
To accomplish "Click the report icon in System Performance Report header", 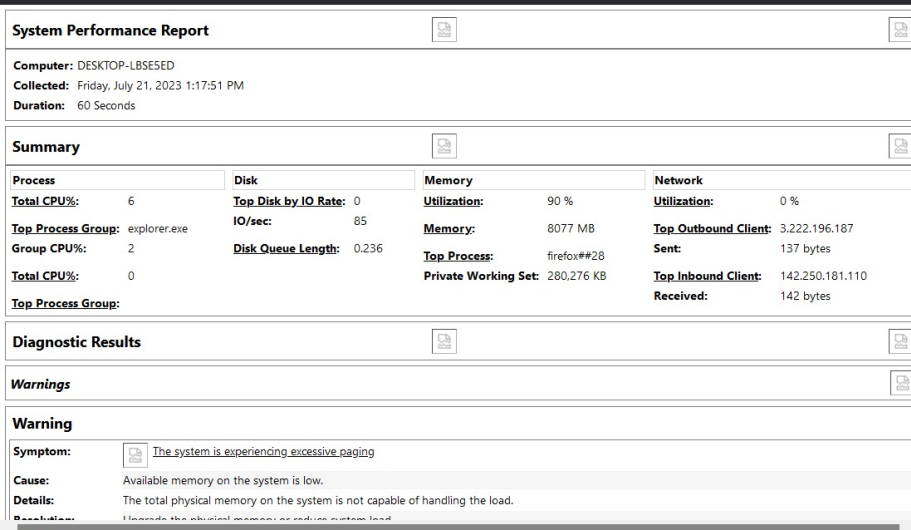I will 442,30.
